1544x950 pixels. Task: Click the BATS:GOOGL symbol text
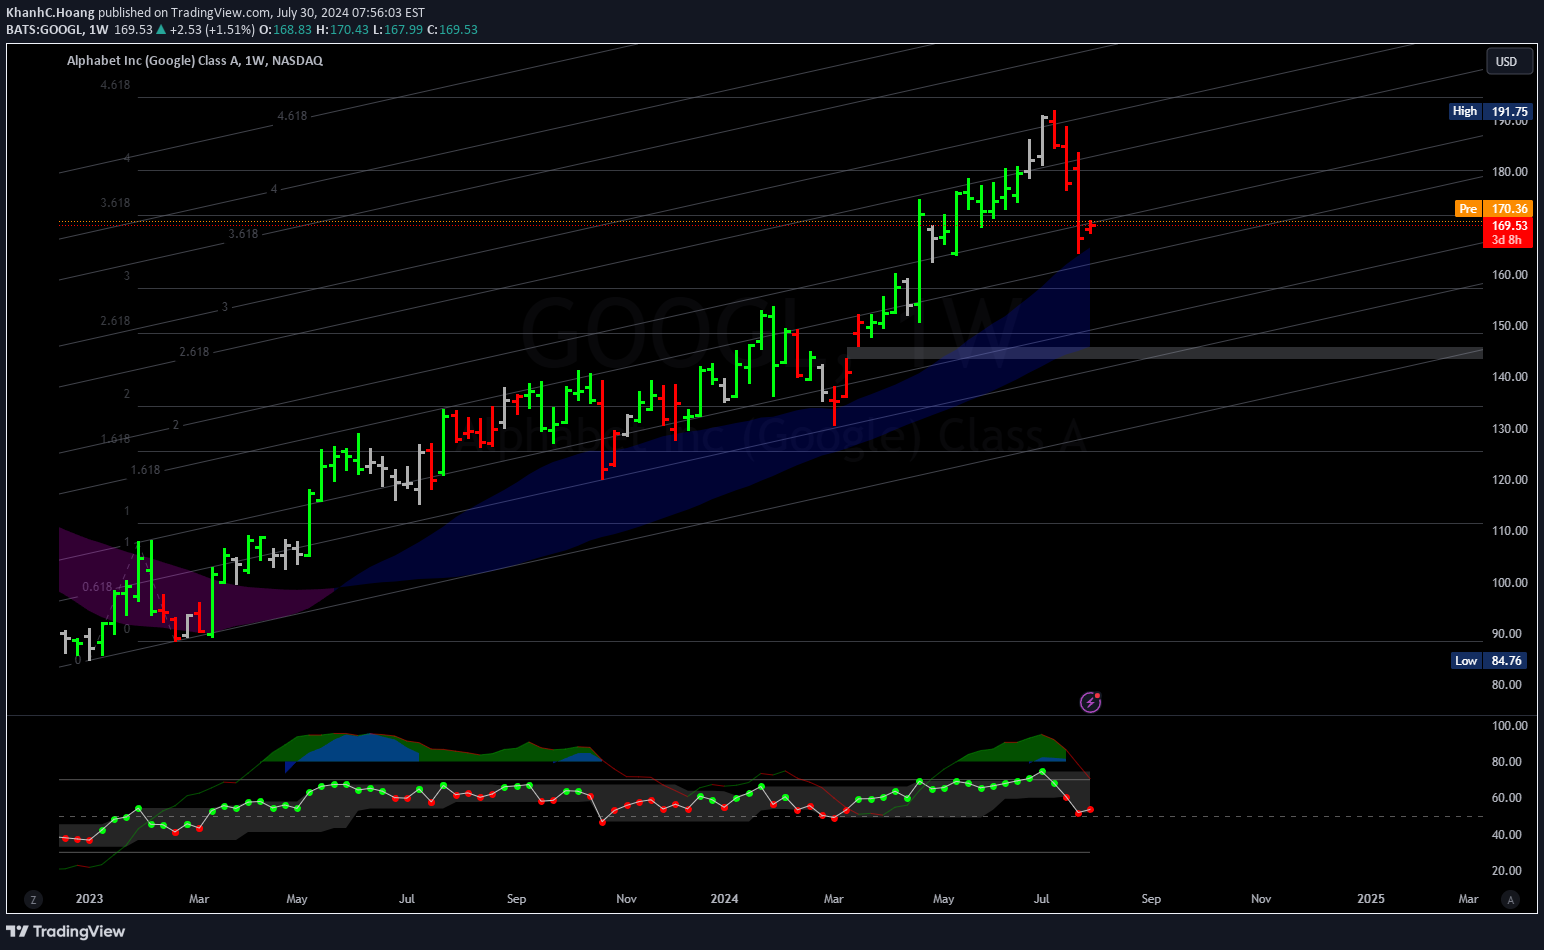[x=44, y=29]
